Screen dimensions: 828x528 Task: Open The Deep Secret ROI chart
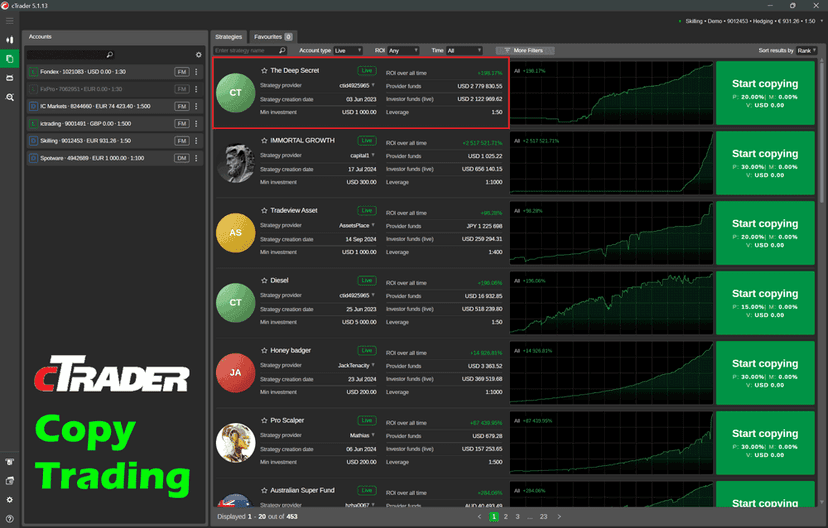tap(611, 93)
